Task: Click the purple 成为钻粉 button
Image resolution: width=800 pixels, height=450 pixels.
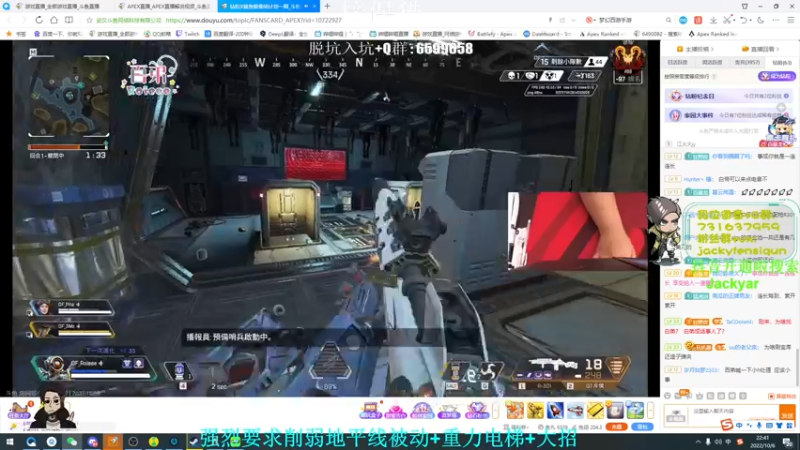Action: (x=776, y=77)
